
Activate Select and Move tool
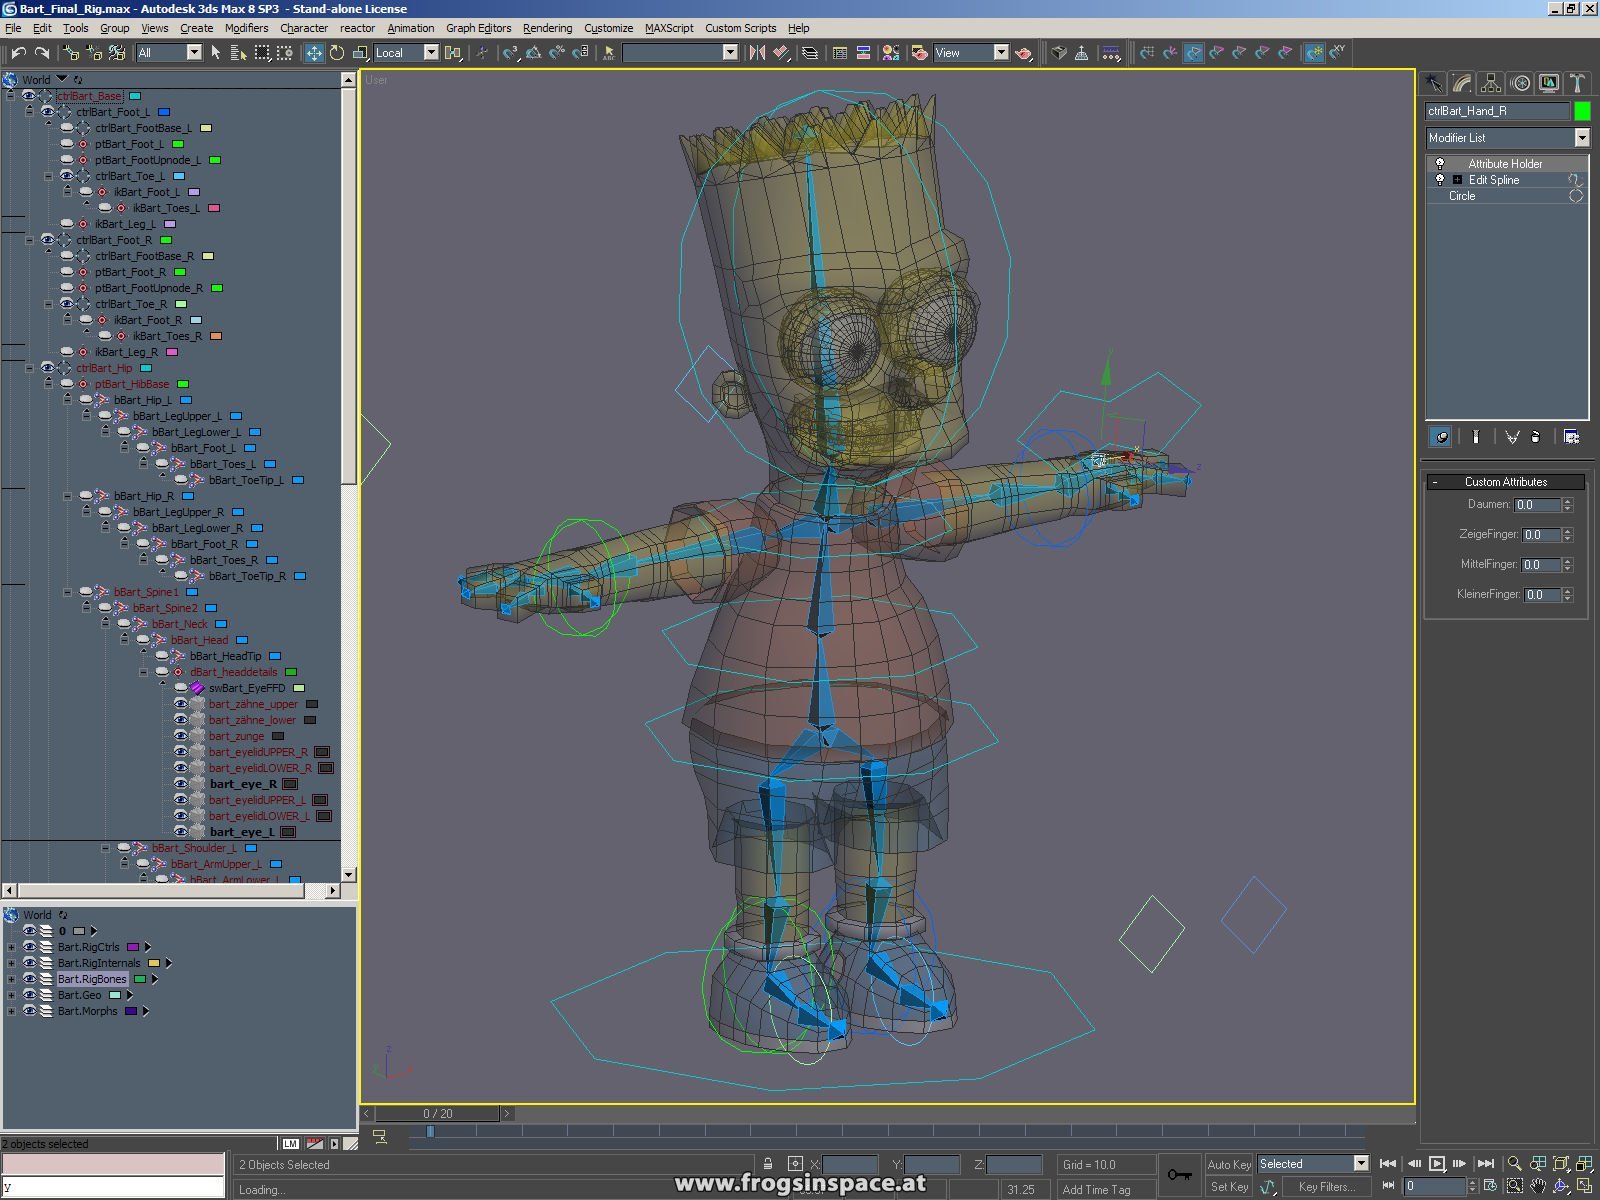314,53
